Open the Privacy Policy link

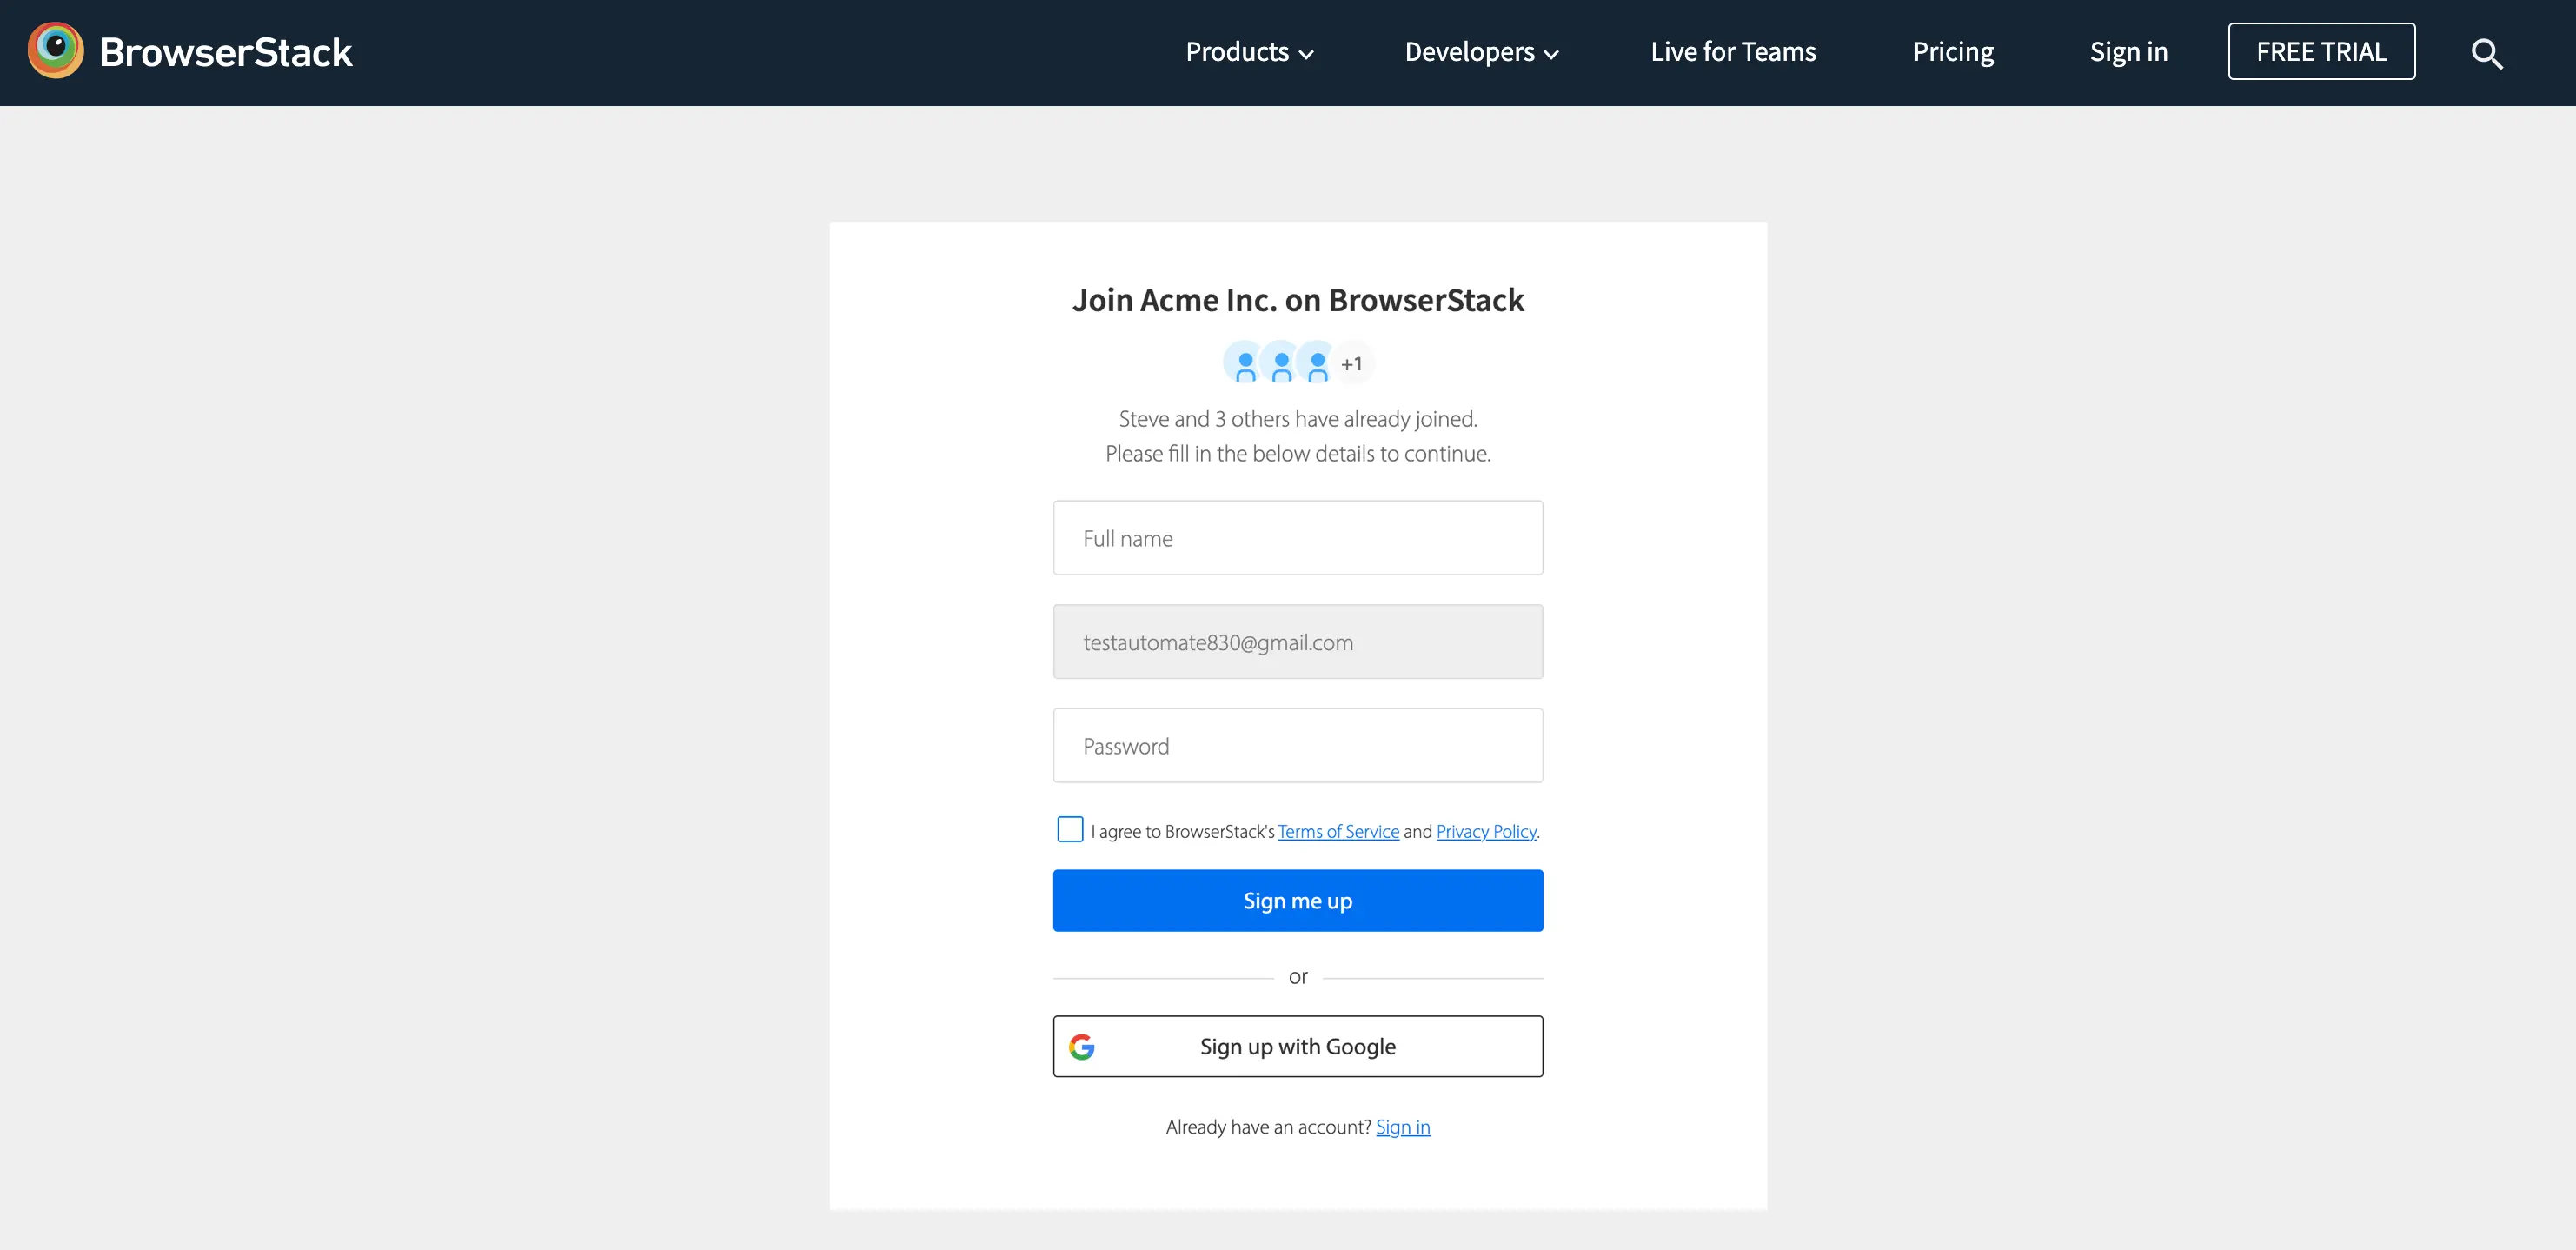click(1485, 831)
